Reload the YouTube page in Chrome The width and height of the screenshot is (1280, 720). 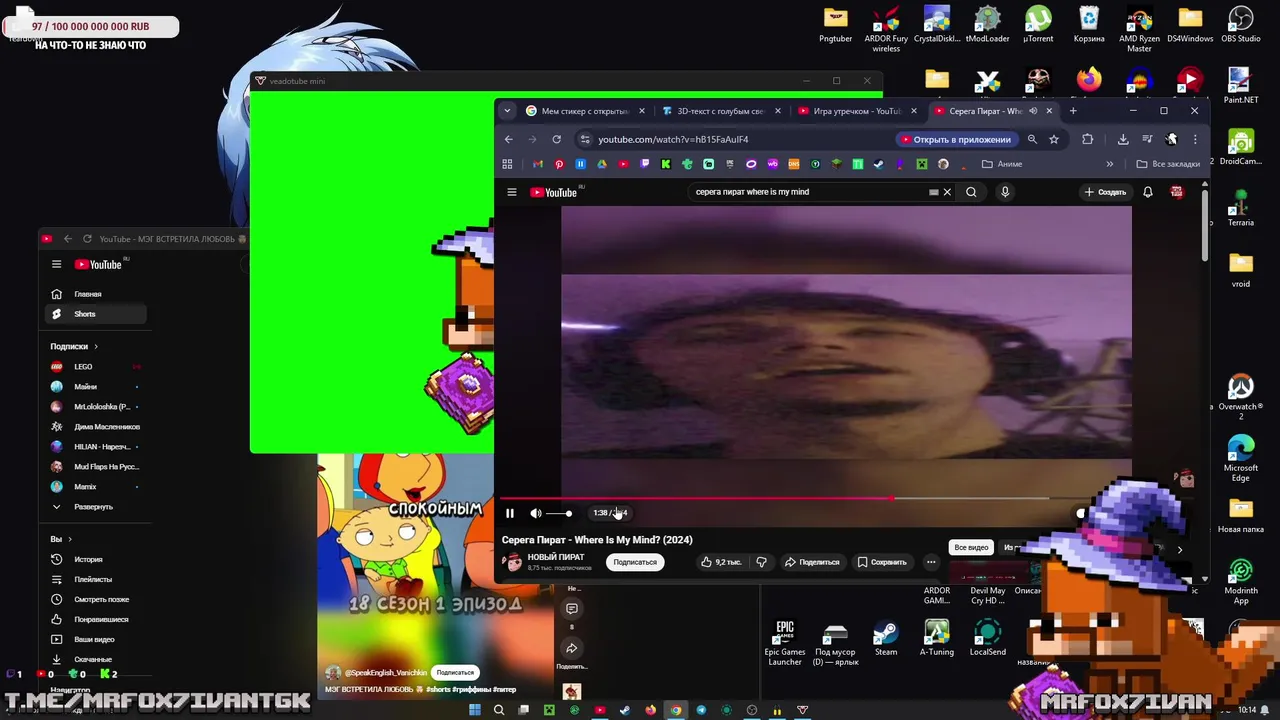point(556,139)
